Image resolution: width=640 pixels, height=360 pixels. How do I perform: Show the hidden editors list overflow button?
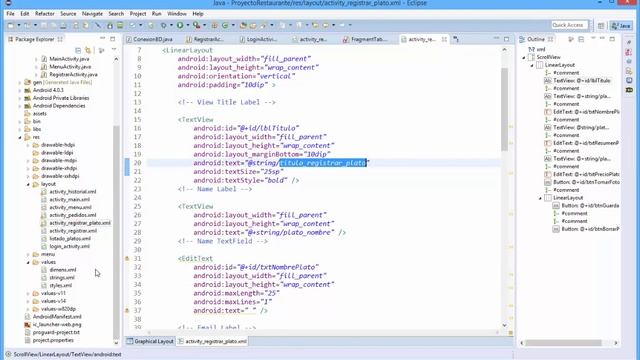click(x=456, y=39)
